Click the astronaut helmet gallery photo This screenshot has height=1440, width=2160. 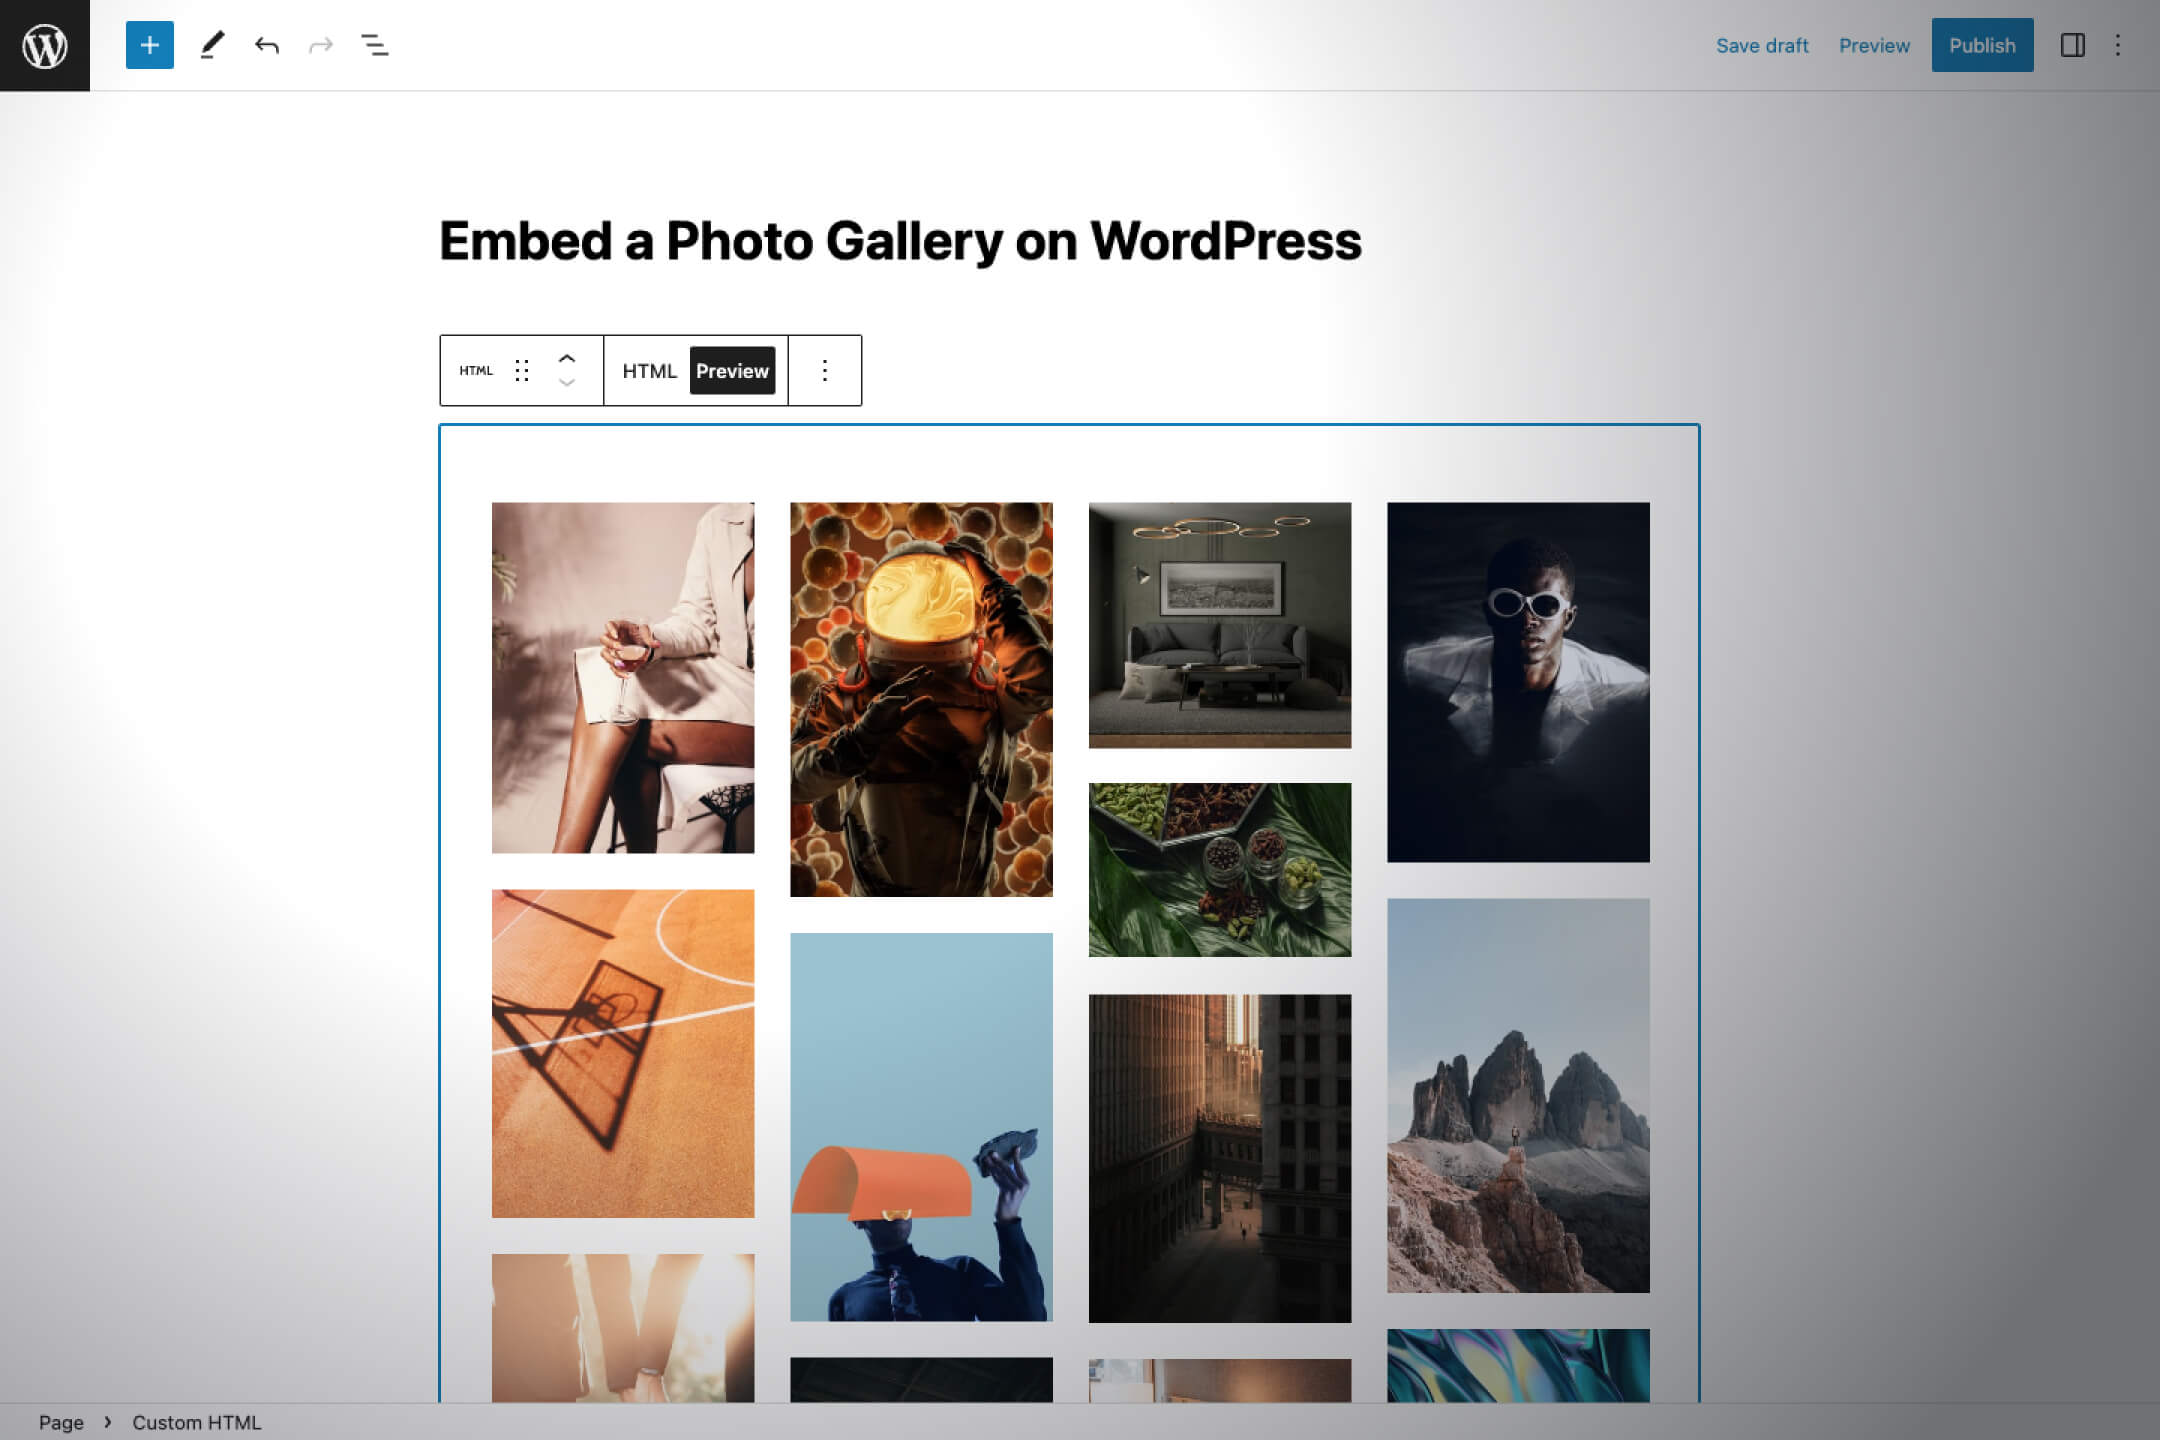[x=921, y=699]
